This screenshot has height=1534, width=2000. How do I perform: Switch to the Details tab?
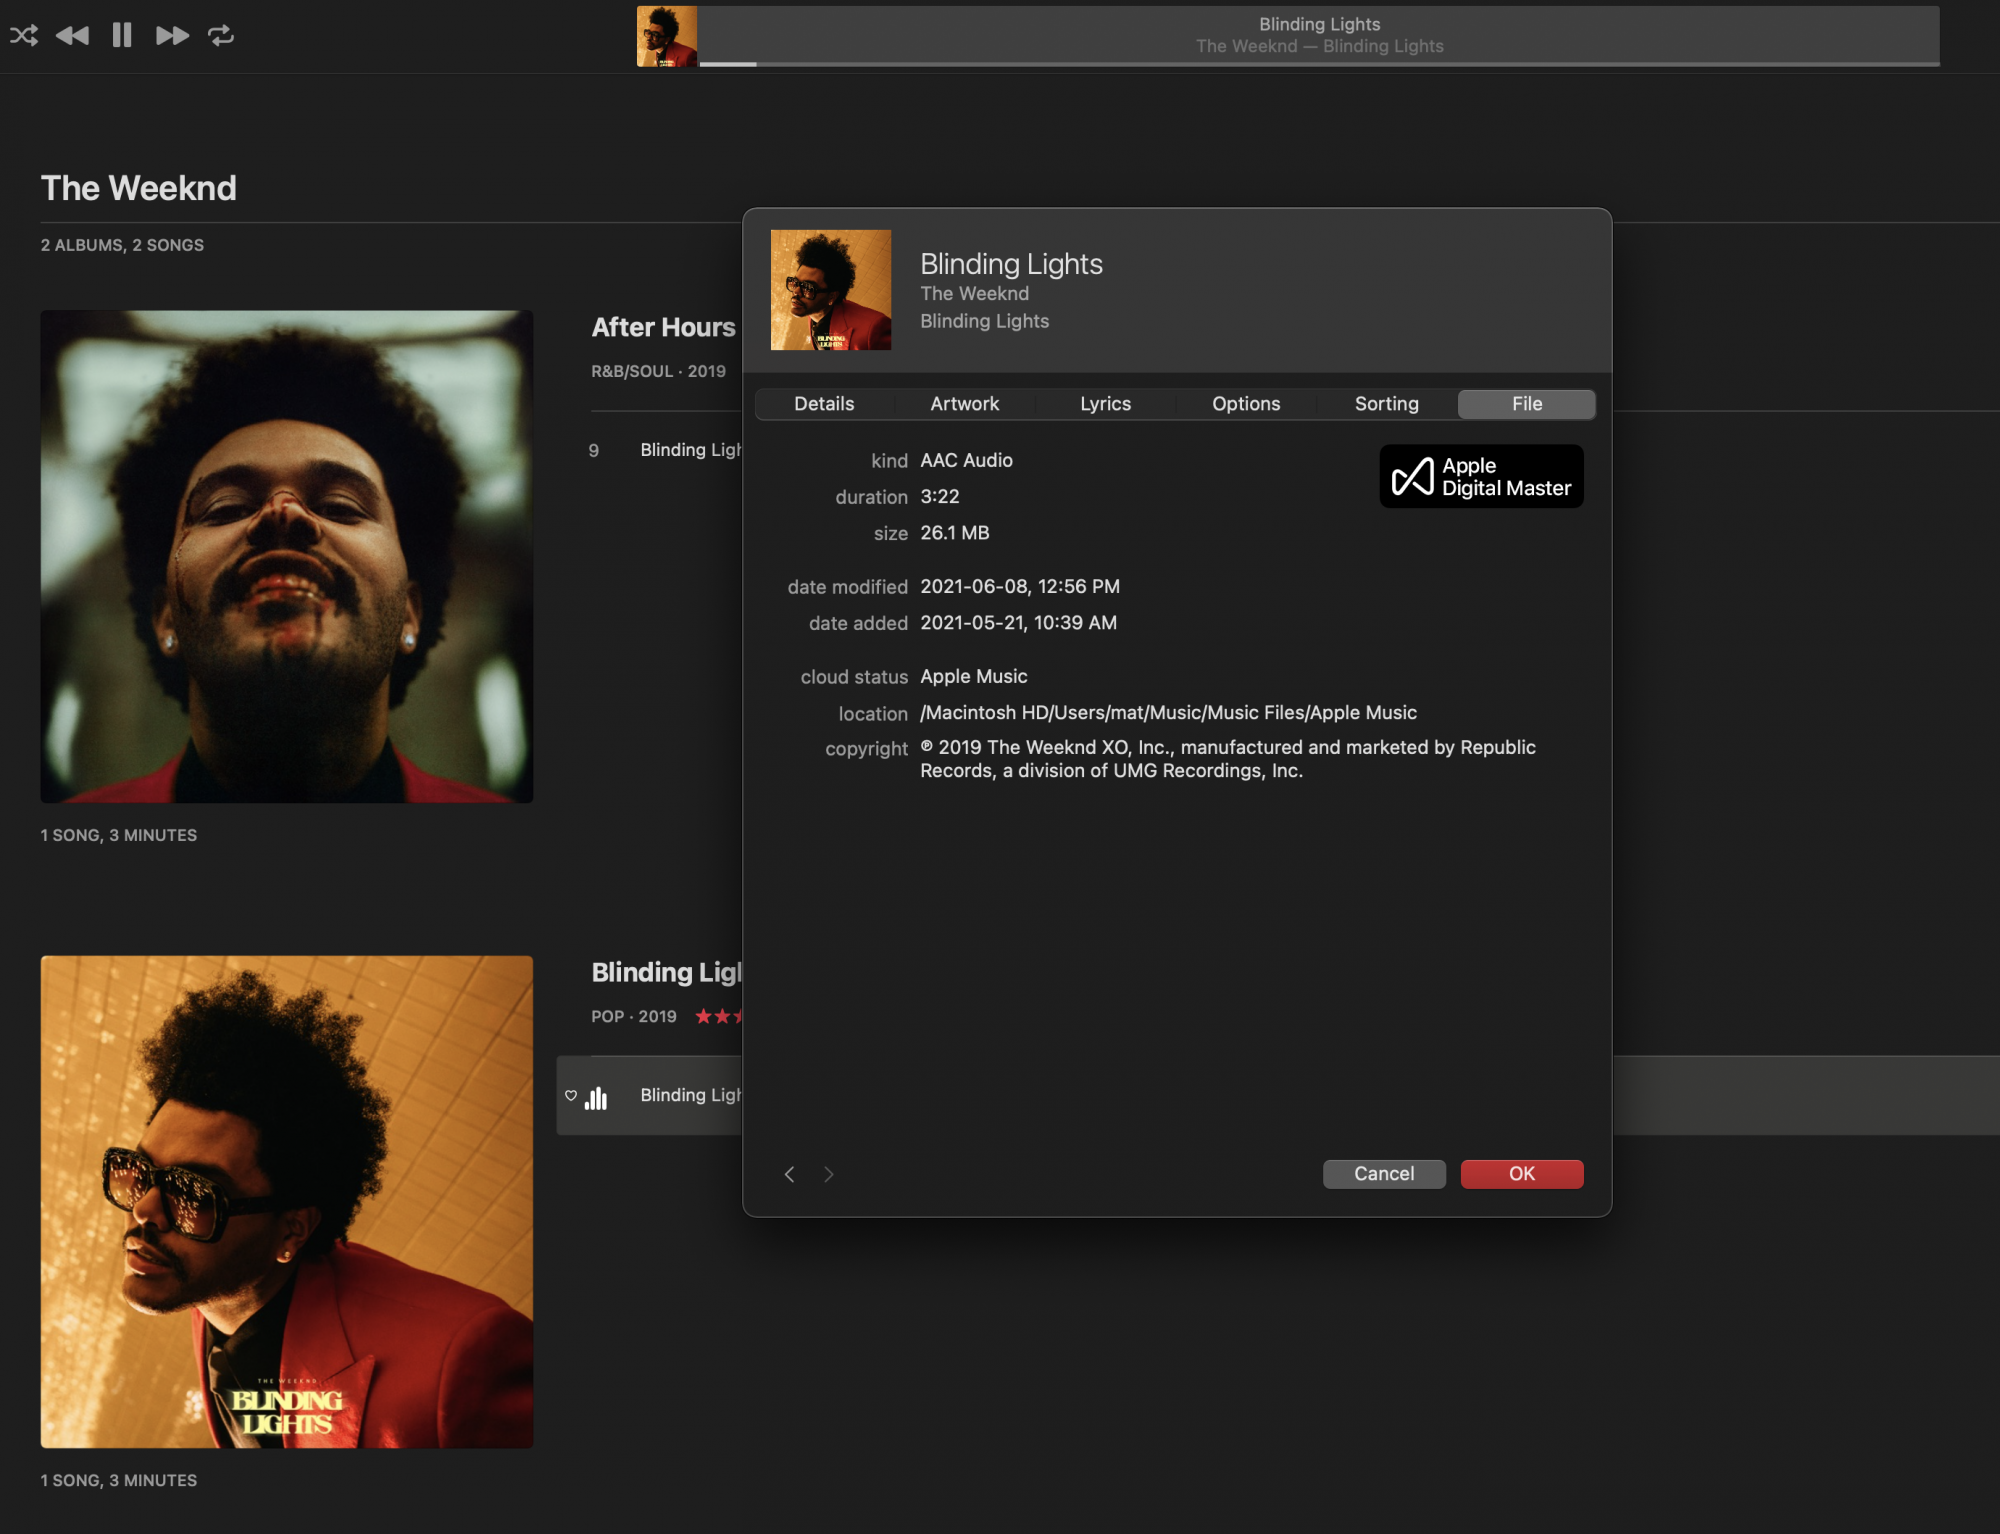point(824,403)
